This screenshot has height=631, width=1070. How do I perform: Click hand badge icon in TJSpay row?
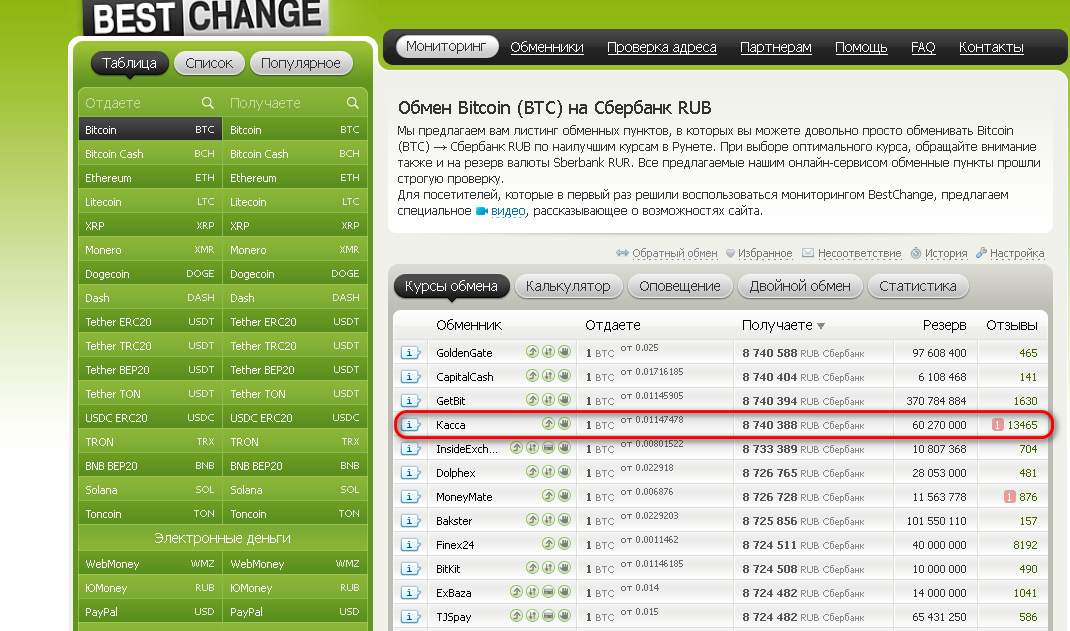[x=564, y=616]
